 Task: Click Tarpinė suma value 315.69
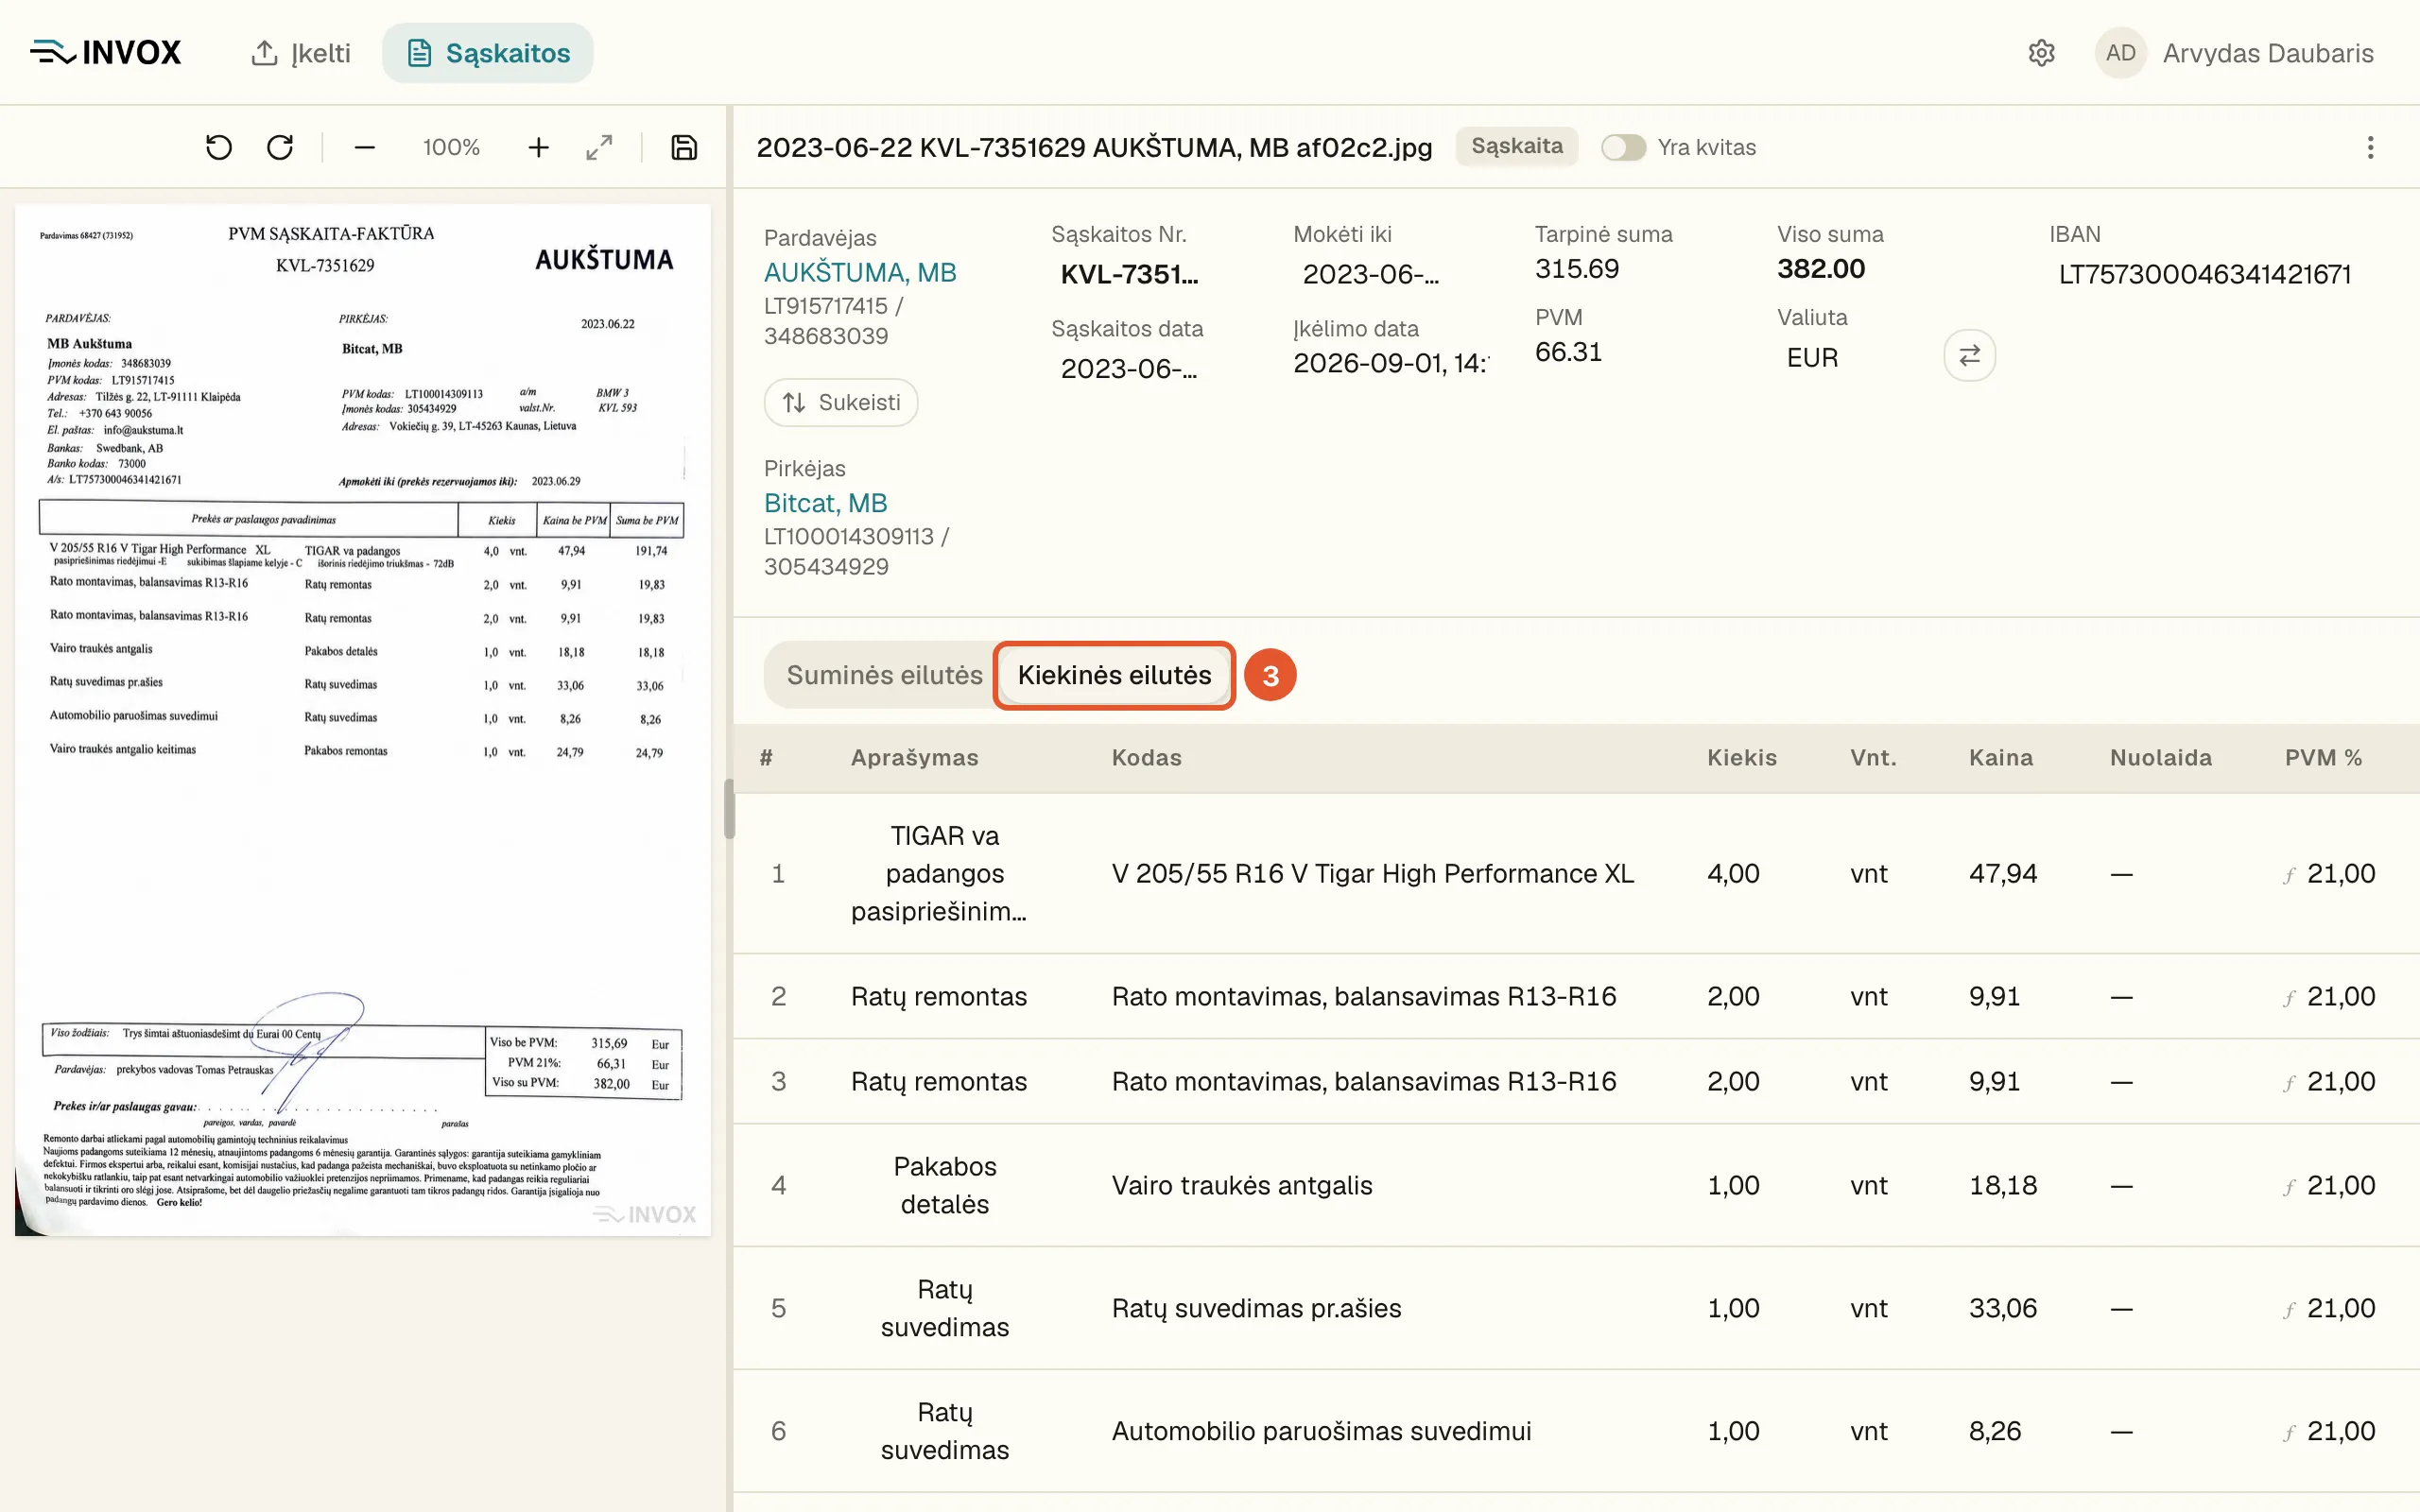[1577, 269]
